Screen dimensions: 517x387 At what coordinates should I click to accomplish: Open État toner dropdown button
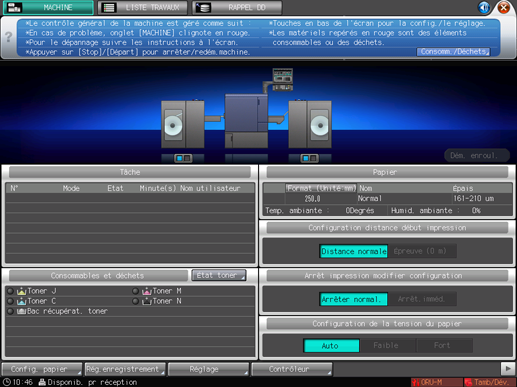click(x=219, y=275)
